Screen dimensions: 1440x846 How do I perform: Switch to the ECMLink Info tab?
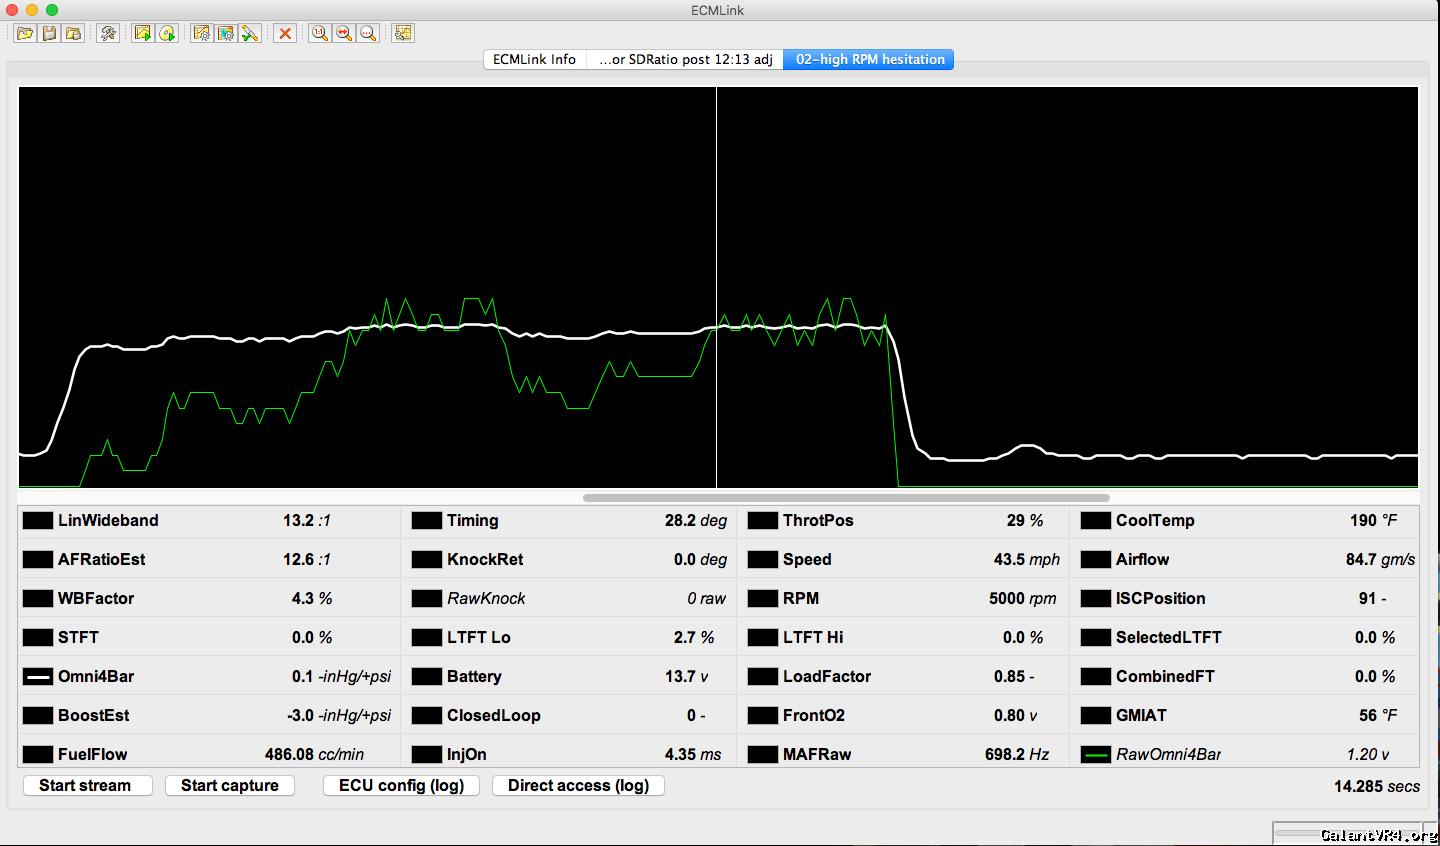(534, 60)
